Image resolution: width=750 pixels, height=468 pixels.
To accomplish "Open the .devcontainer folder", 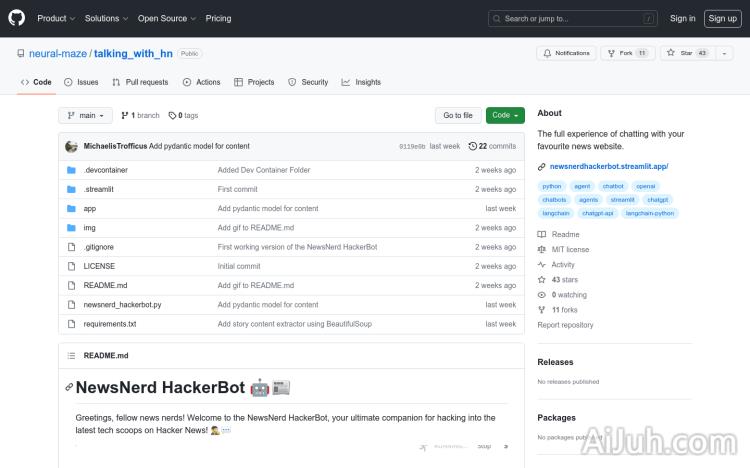I will coord(106,170).
